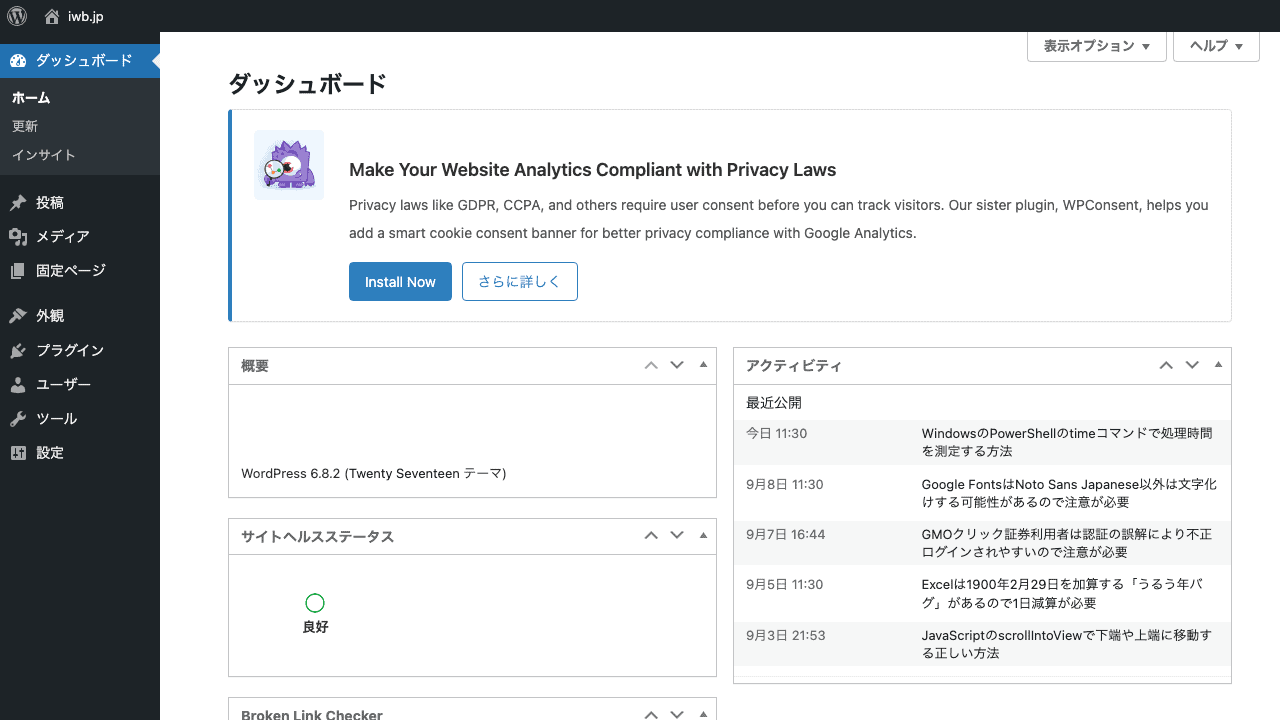The width and height of the screenshot is (1280, 720).
Task: Click the person icon for ユーザー
Action: [x=18, y=385]
